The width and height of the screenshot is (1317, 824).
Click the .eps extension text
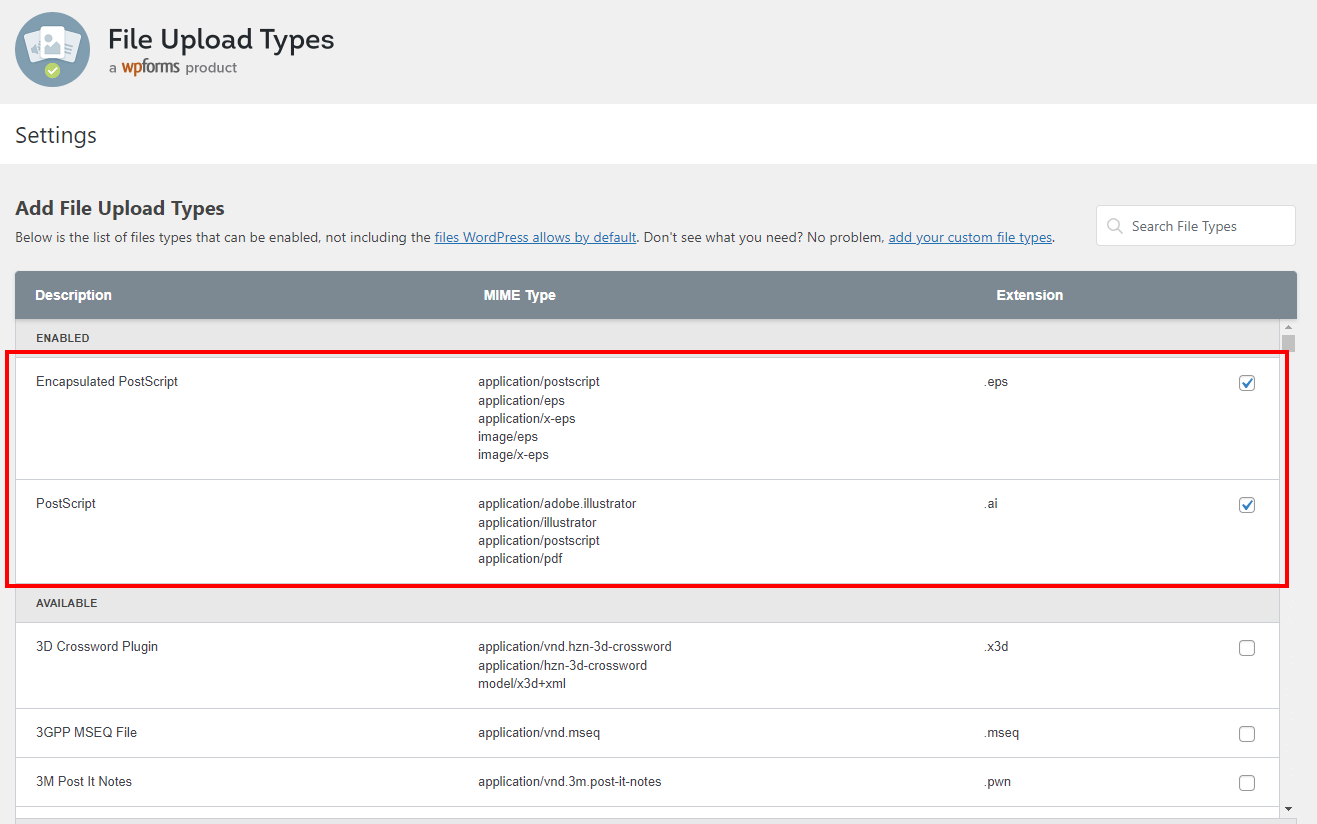(996, 382)
